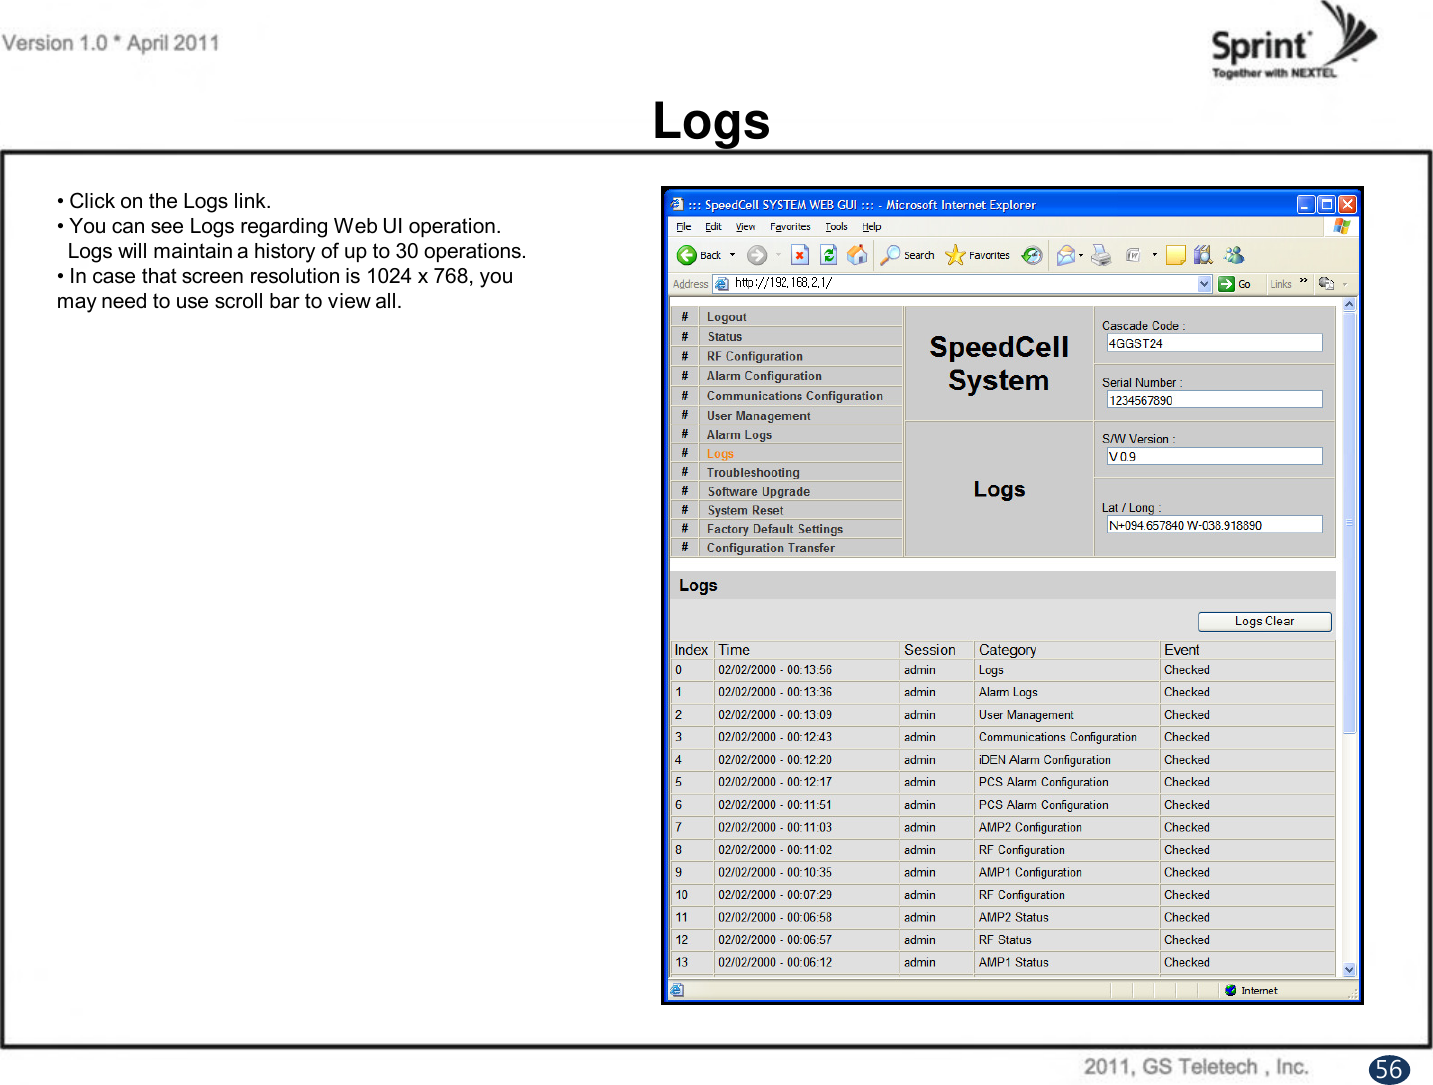Open the Configuration Transfer link

coord(770,548)
